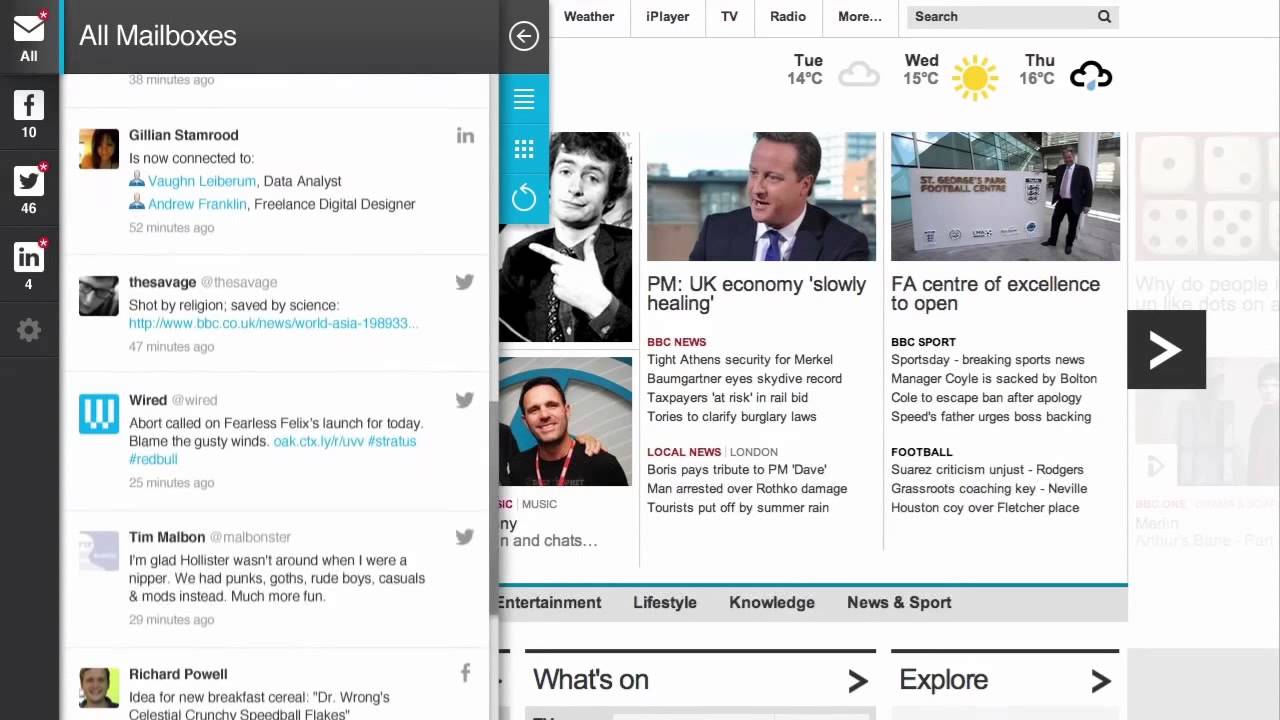This screenshot has height=720, width=1280.
Task: Select the Entertainment tab
Action: (549, 602)
